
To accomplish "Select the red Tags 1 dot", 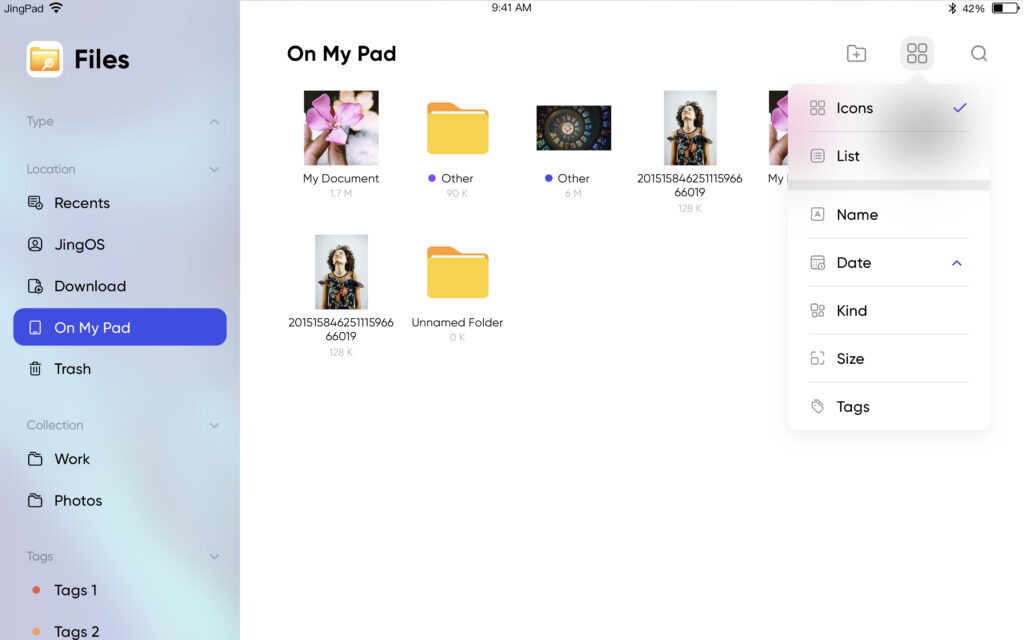I will point(36,590).
